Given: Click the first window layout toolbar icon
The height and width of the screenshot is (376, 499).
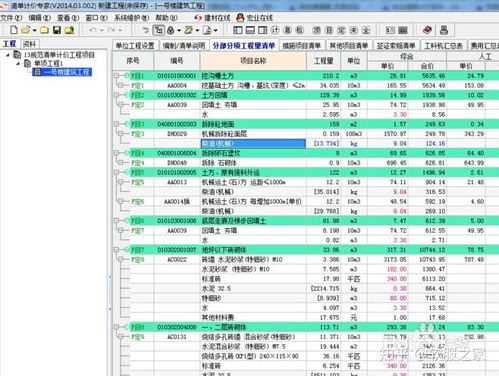Looking at the screenshot, I should (238, 30).
